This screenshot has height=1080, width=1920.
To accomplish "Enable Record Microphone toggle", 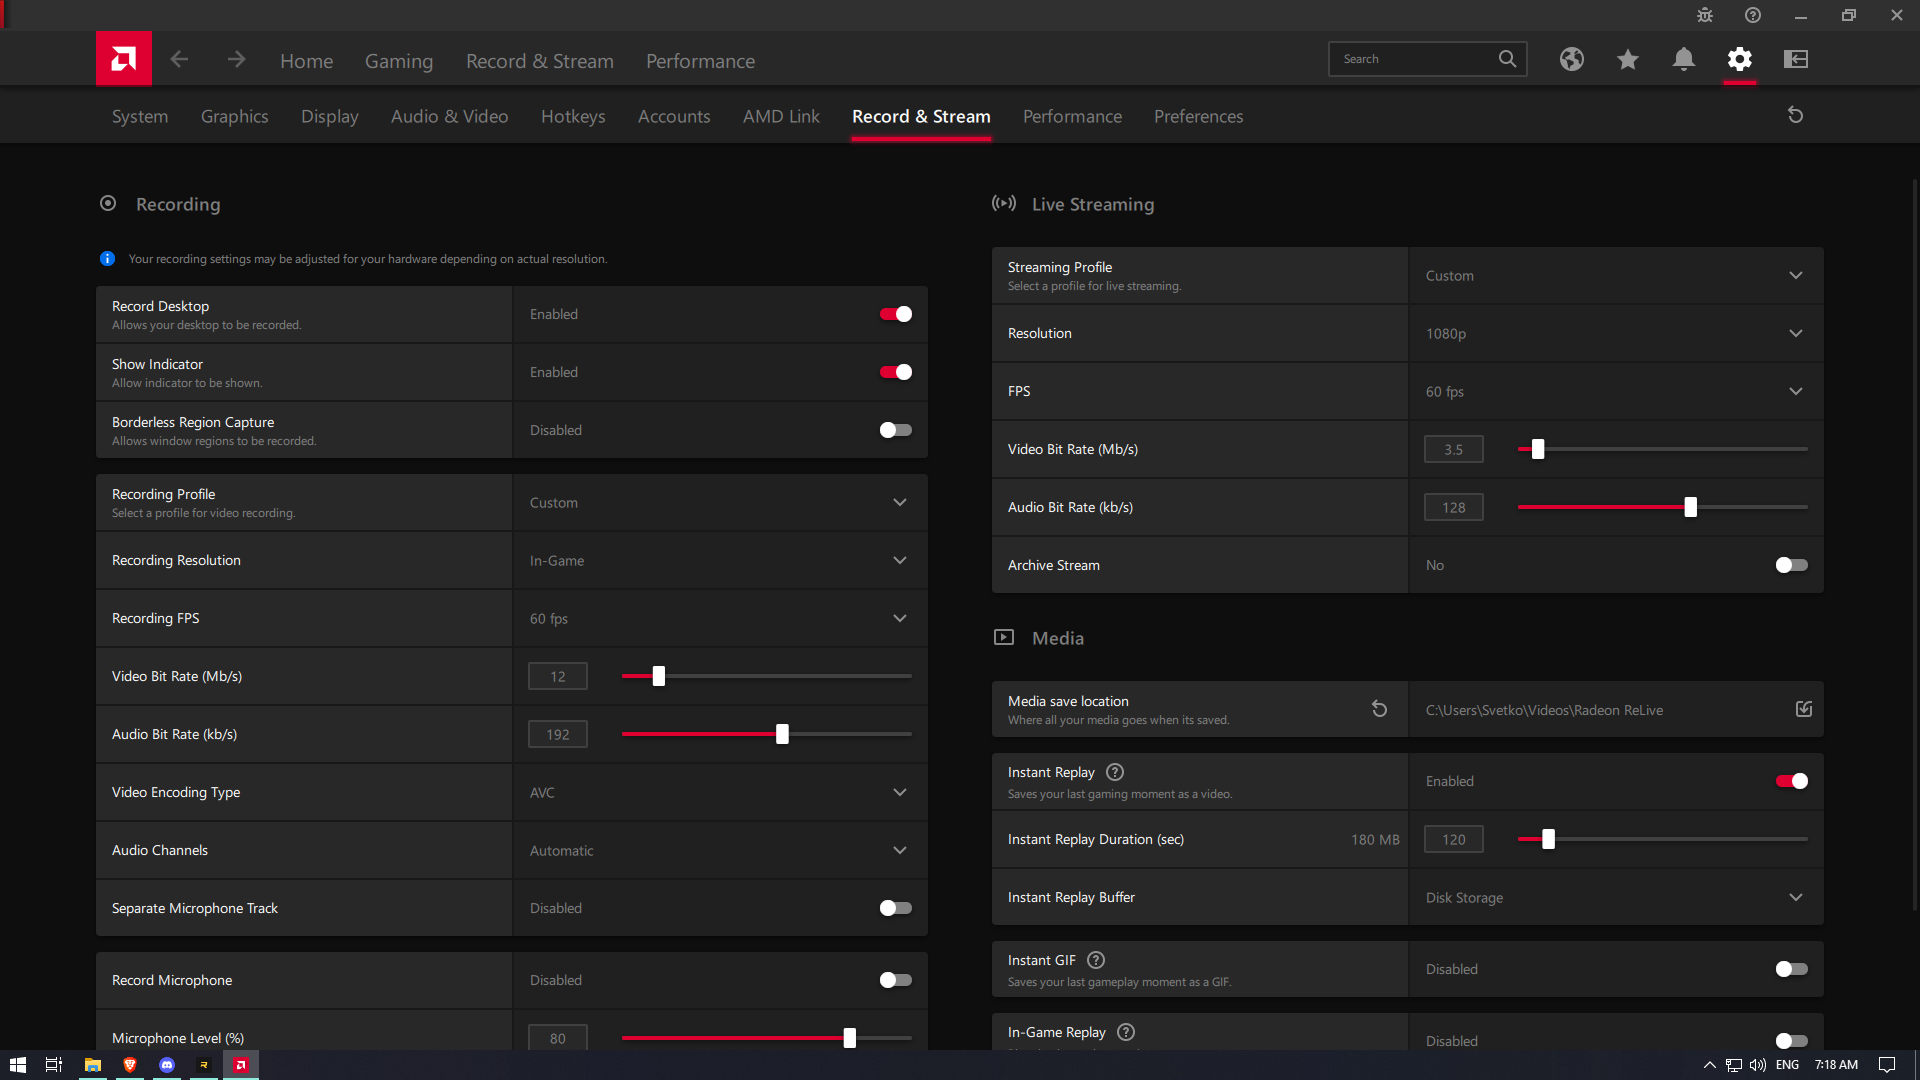I will [x=895, y=980].
